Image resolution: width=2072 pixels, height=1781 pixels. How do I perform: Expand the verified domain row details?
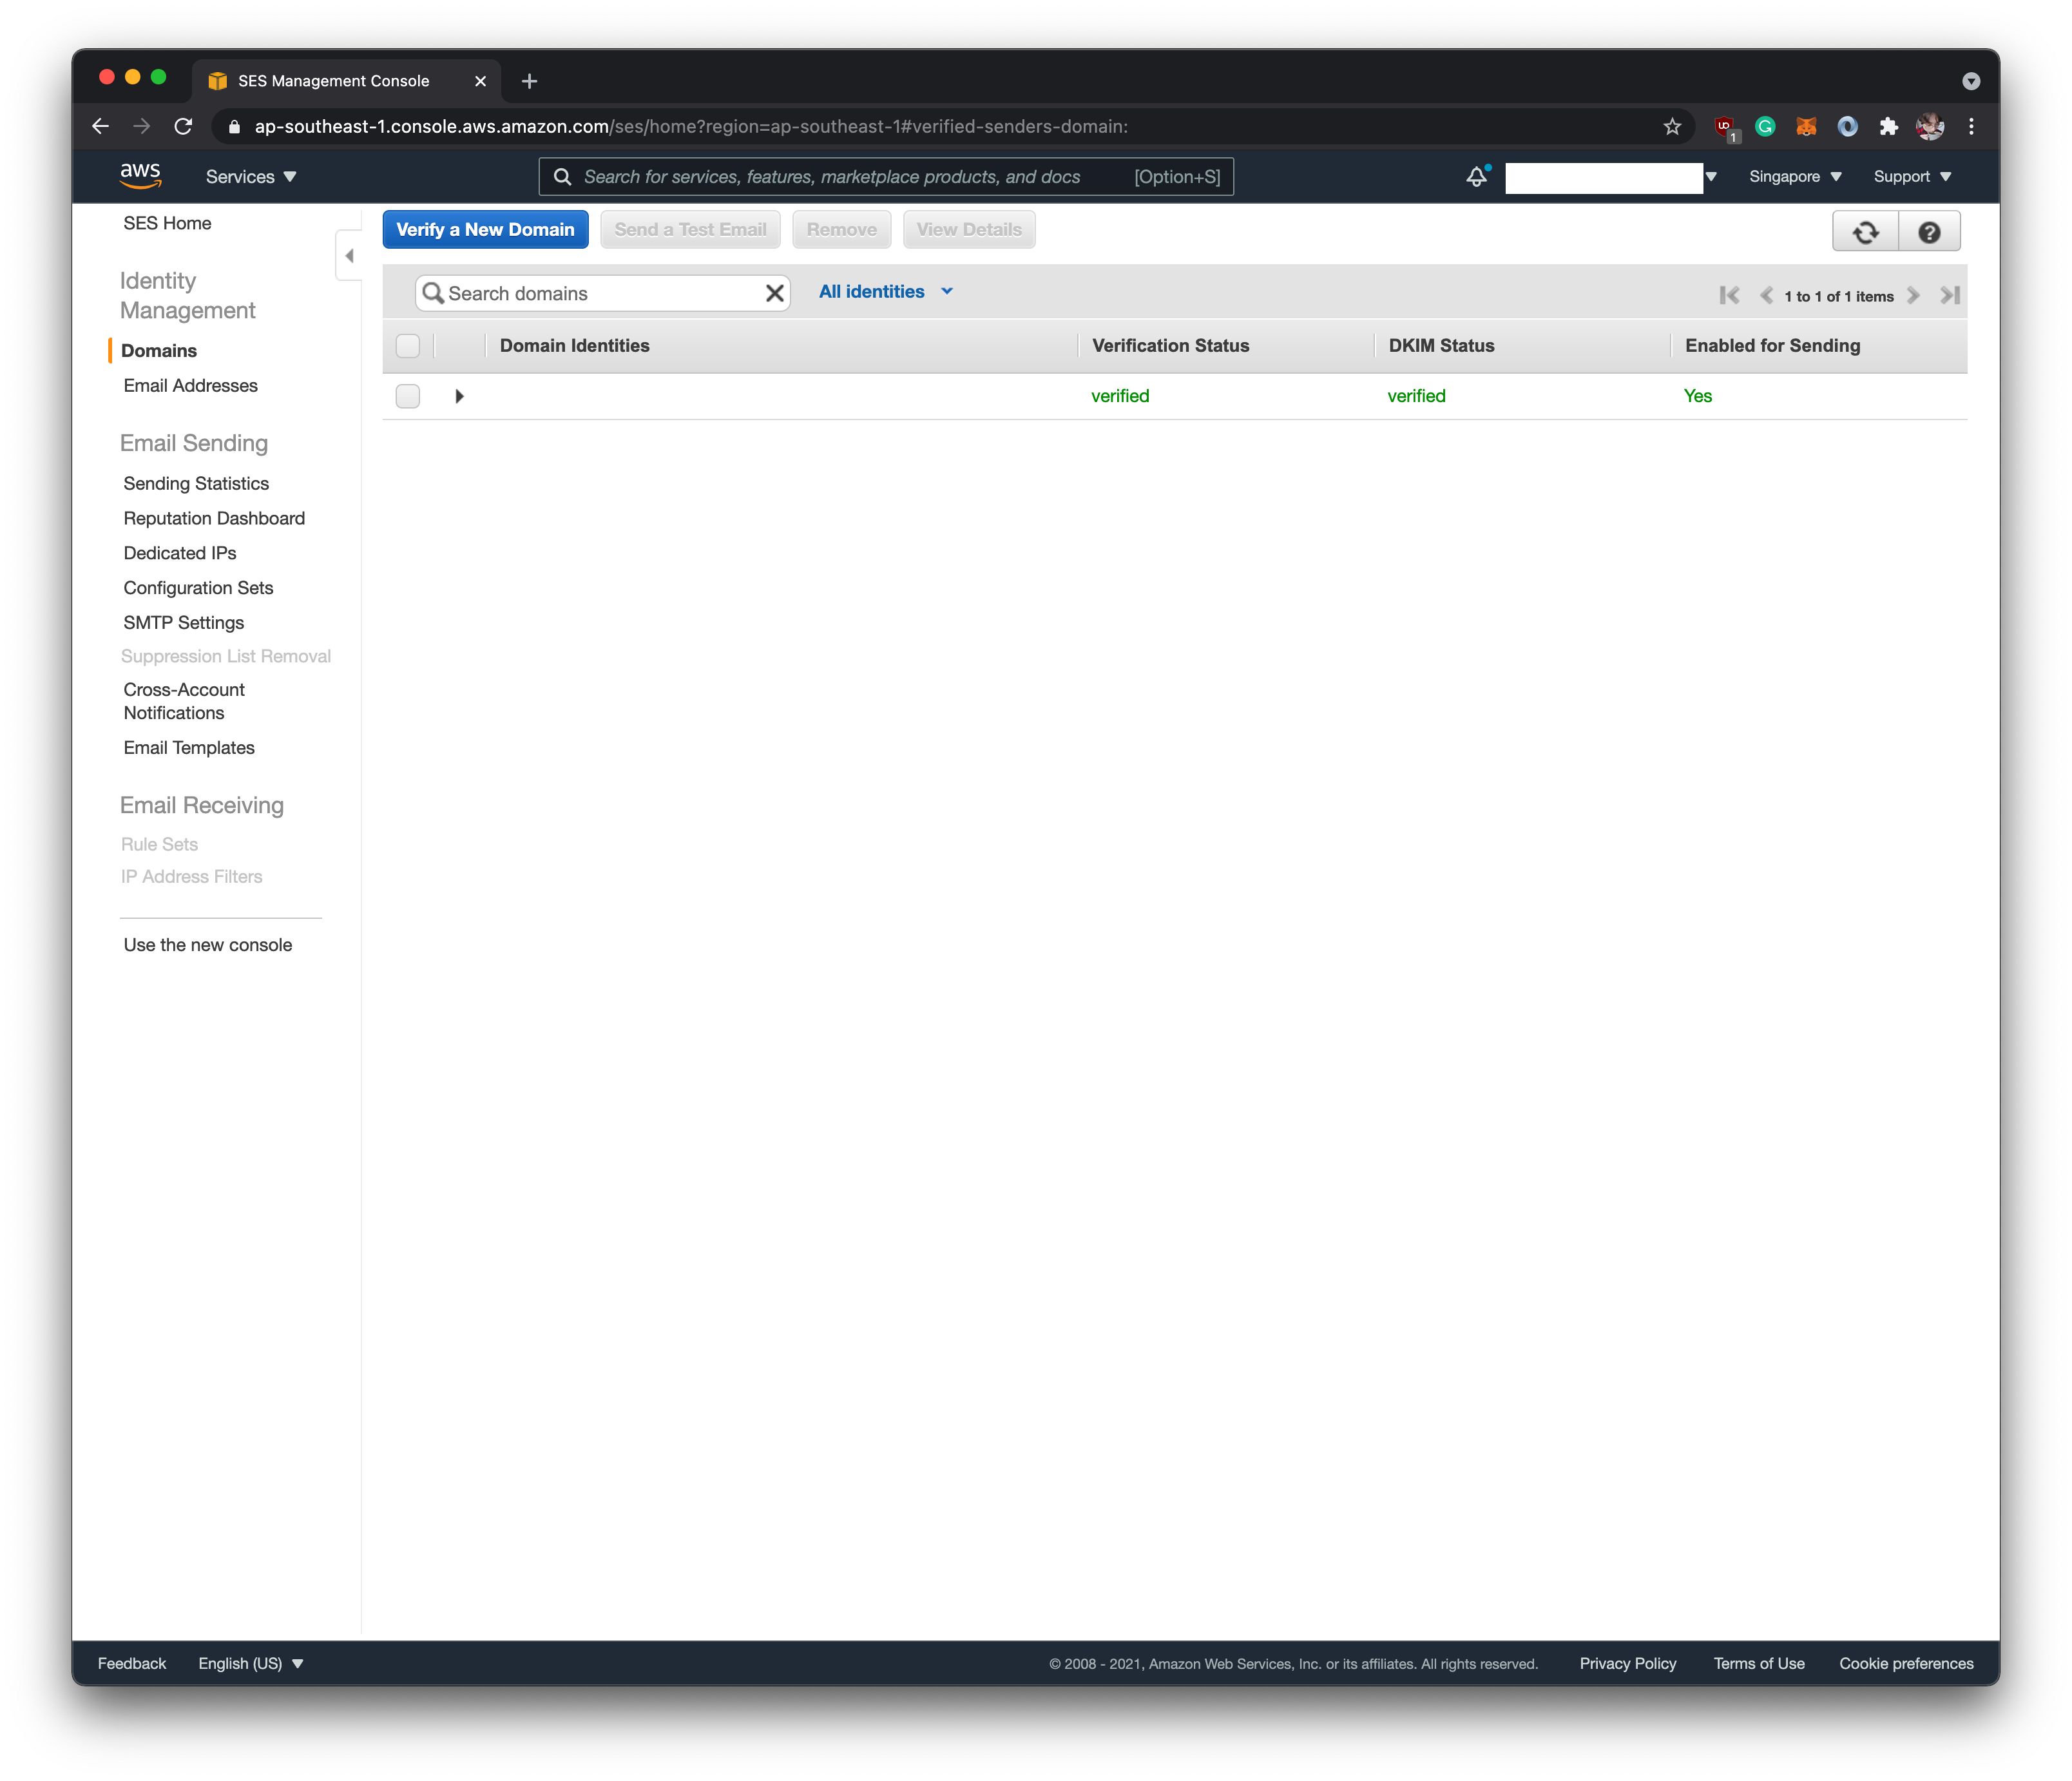[x=459, y=396]
